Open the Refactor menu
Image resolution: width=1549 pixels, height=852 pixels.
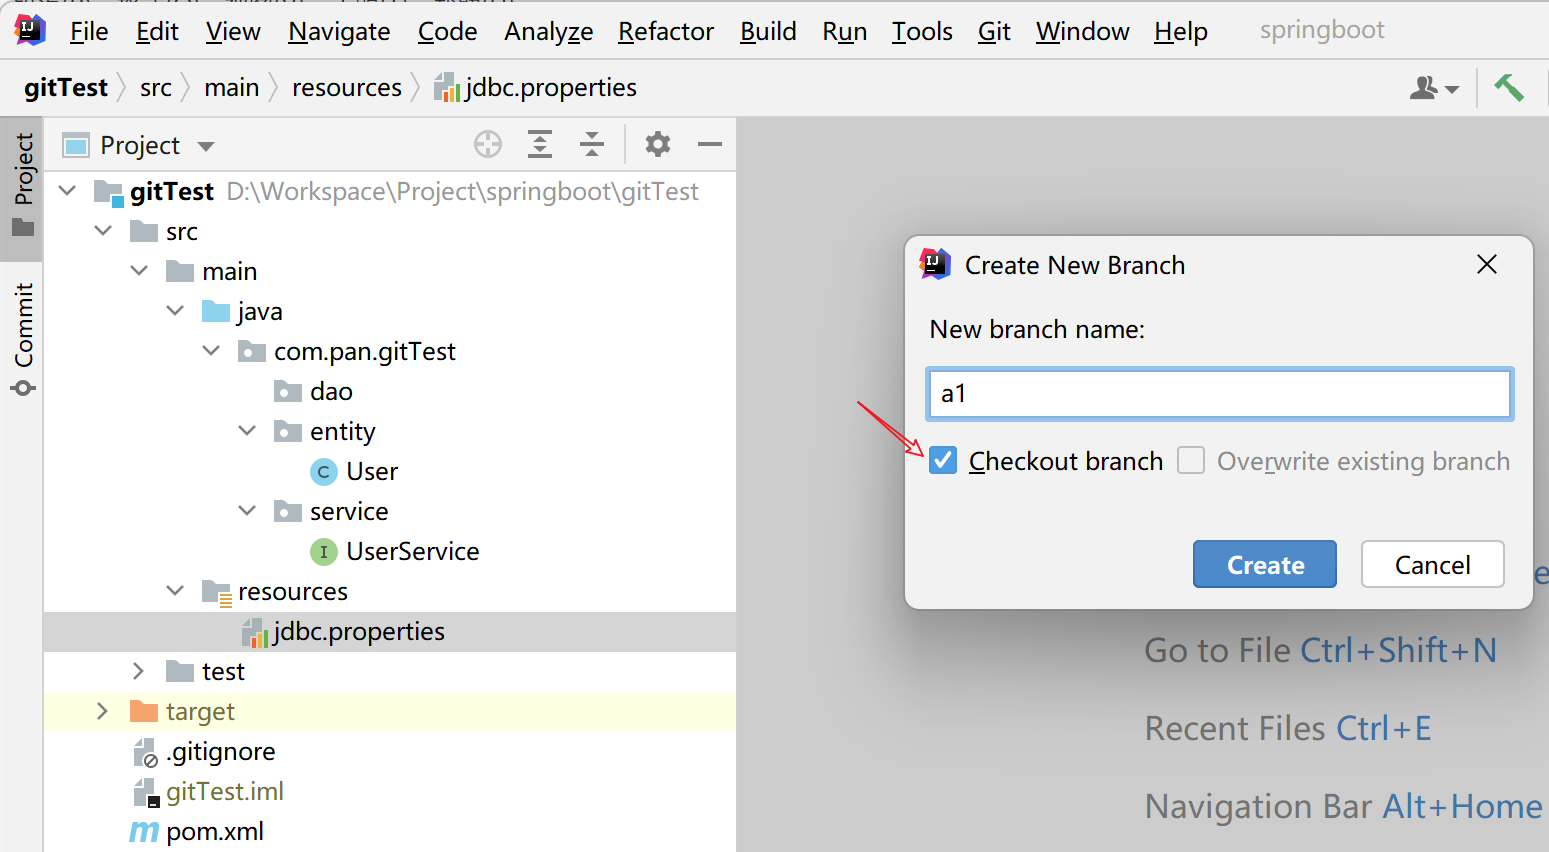coord(666,32)
